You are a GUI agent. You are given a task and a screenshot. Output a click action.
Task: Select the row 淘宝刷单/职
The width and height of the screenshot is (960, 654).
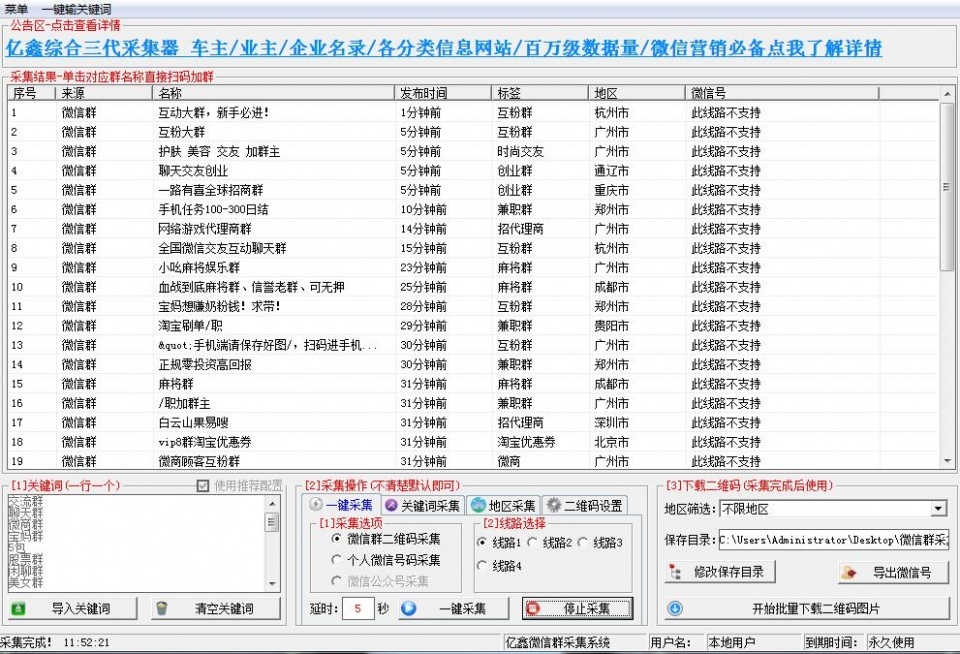click(473, 326)
